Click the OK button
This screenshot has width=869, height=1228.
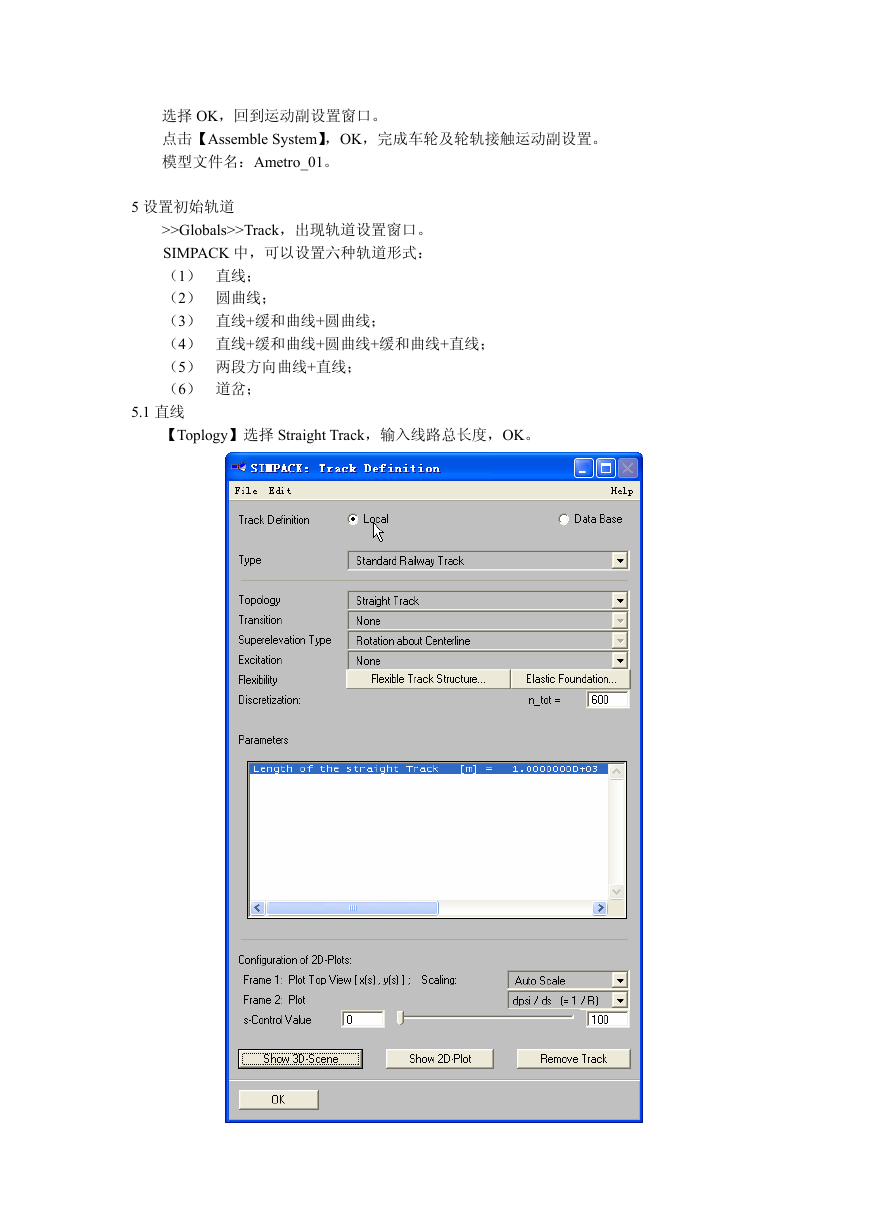(278, 1100)
